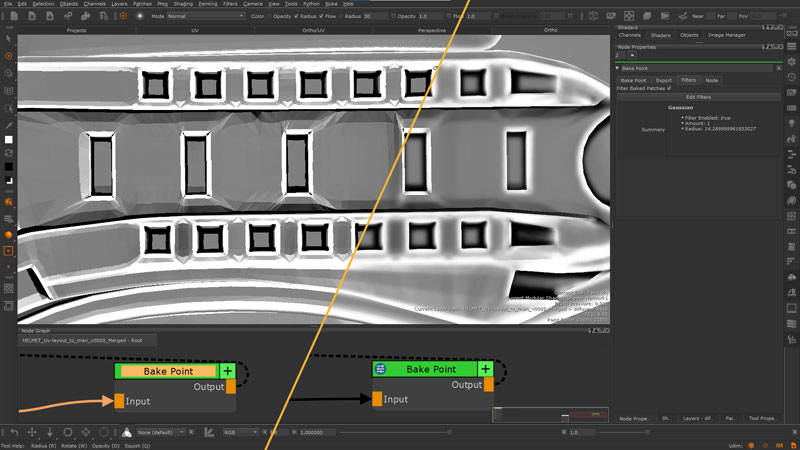The image size is (800, 450).
Task: Click the plus button on left Bake Point node
Action: click(228, 371)
